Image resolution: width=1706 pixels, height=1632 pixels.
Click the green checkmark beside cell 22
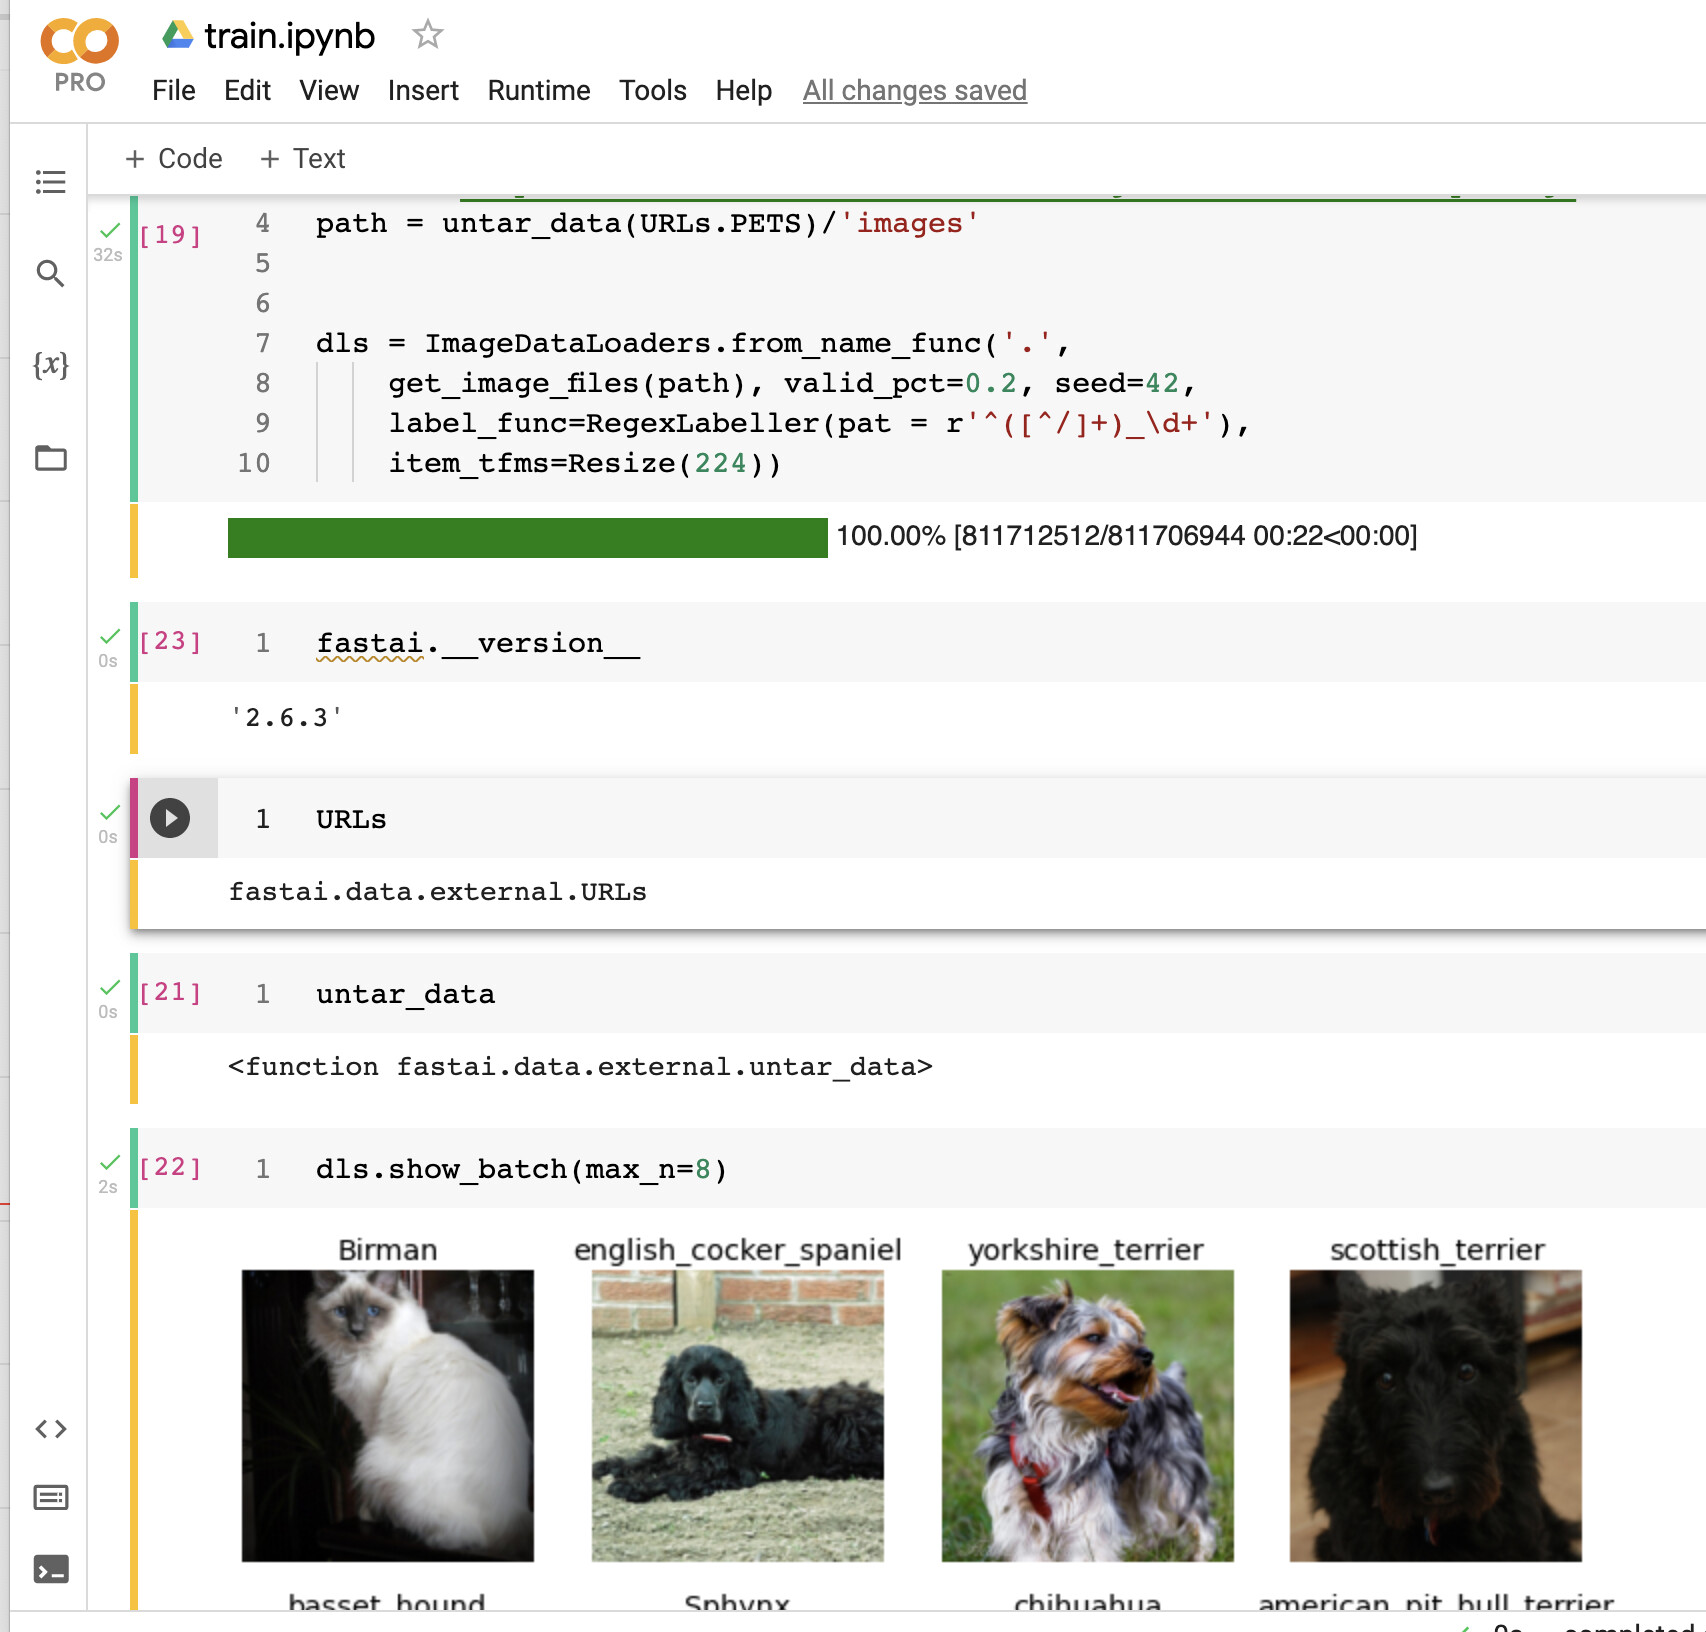tap(110, 1162)
